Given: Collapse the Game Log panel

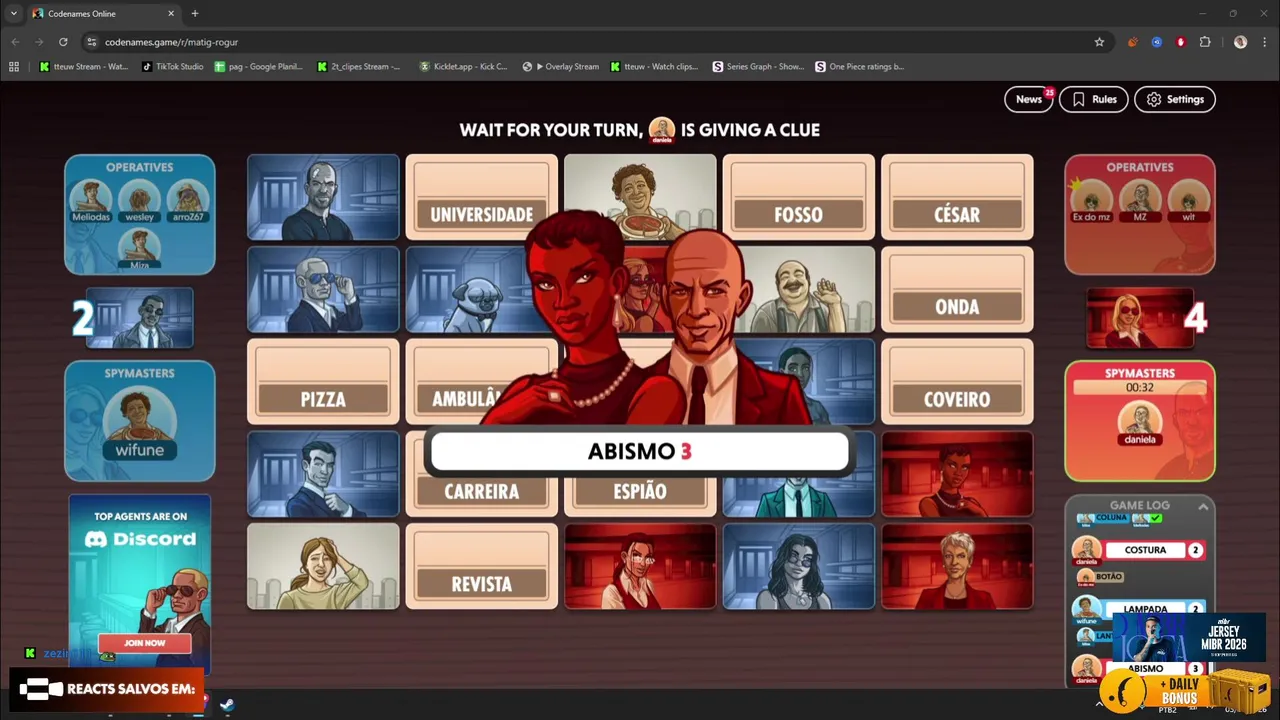Looking at the screenshot, I should [1203, 507].
